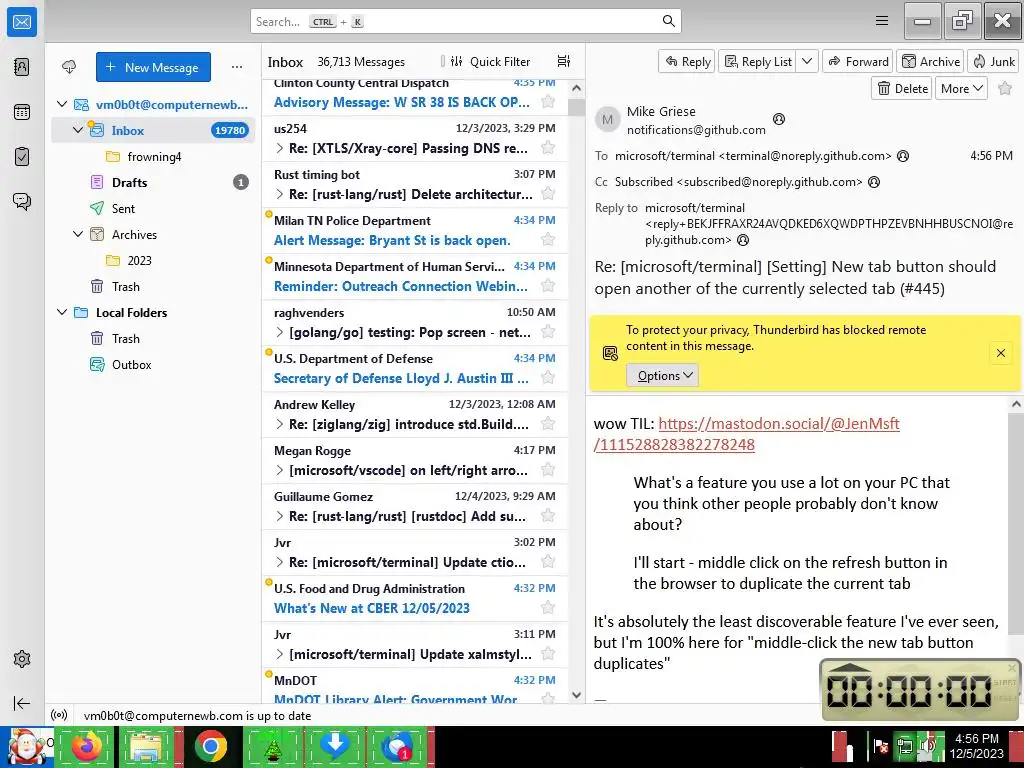Image resolution: width=1024 pixels, height=768 pixels.
Task: Mark the message as Junk
Action: point(993,61)
